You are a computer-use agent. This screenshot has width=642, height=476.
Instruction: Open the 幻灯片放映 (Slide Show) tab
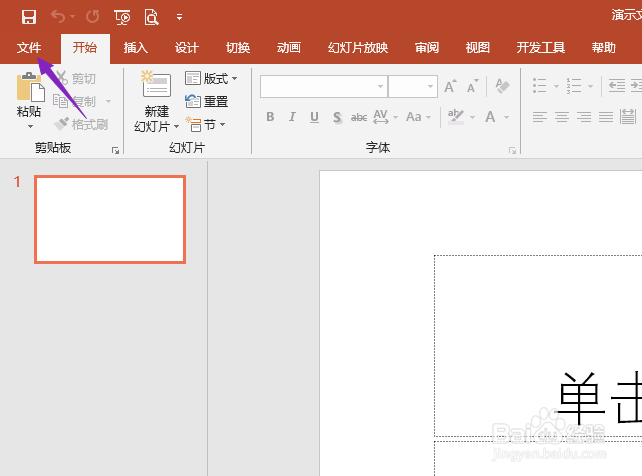(x=358, y=48)
